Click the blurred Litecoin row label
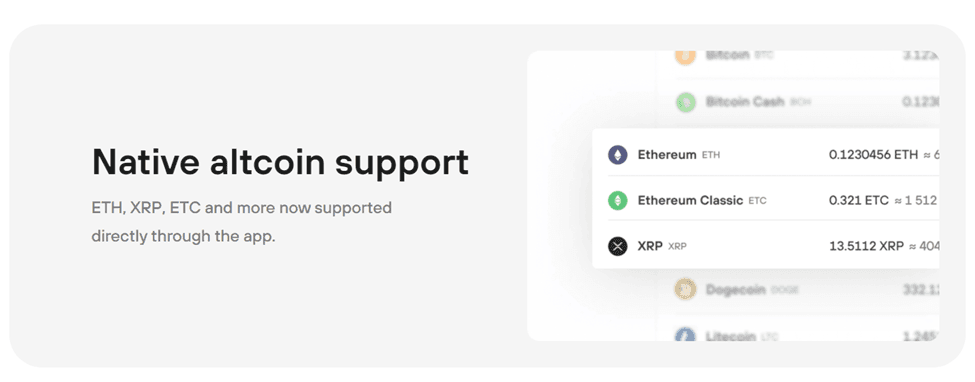The width and height of the screenshot is (975, 382). (x=731, y=337)
